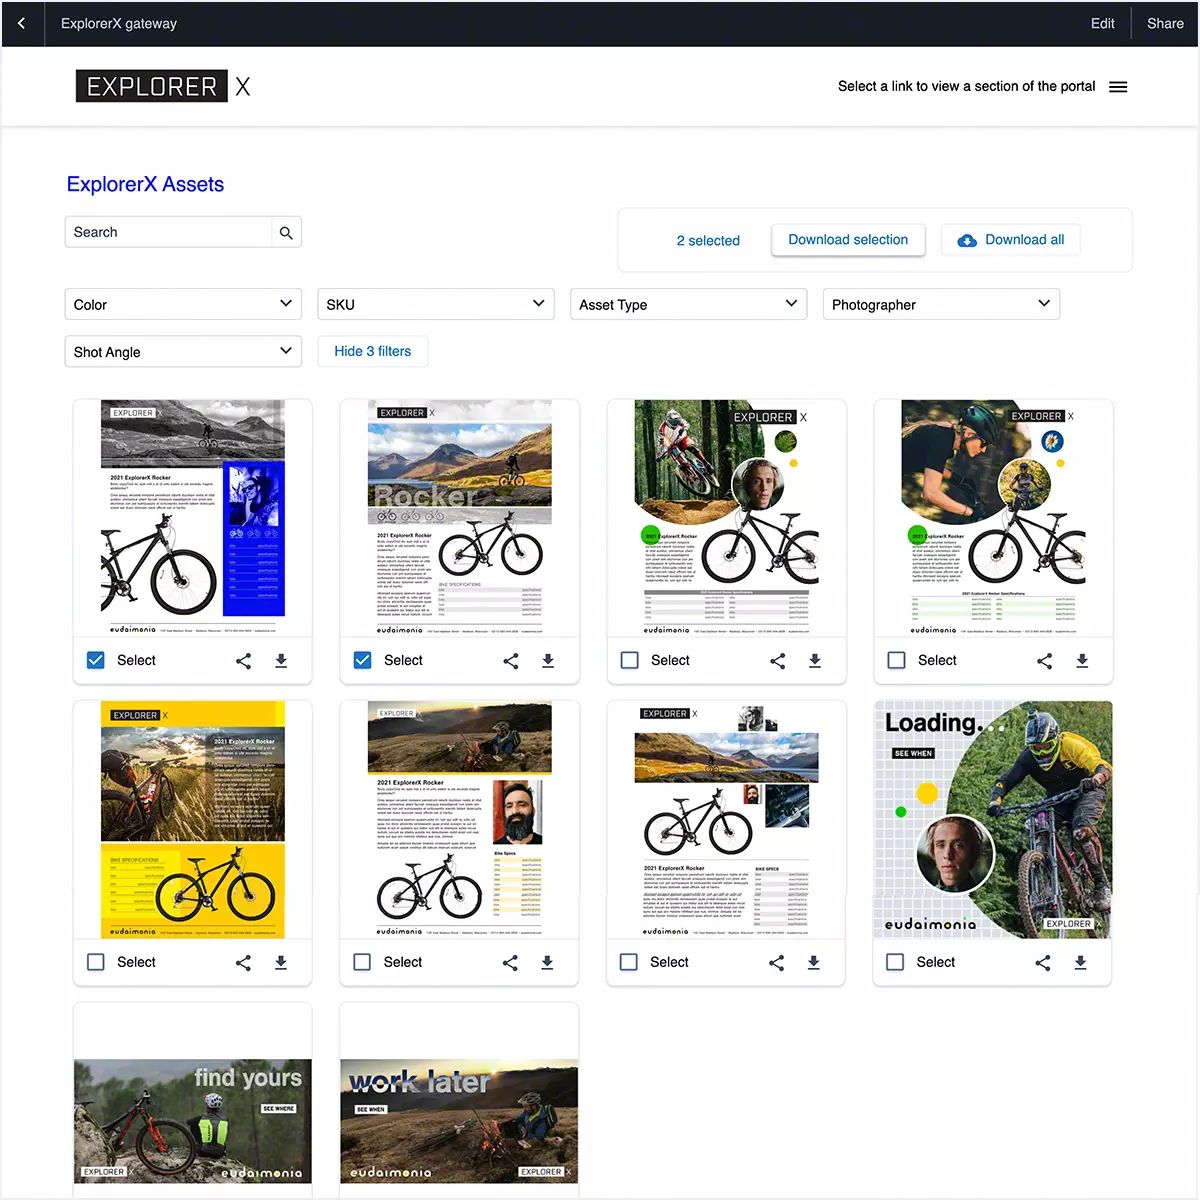The image size is (1200, 1200).
Task: Open the Asset Type dropdown
Action: click(x=688, y=303)
